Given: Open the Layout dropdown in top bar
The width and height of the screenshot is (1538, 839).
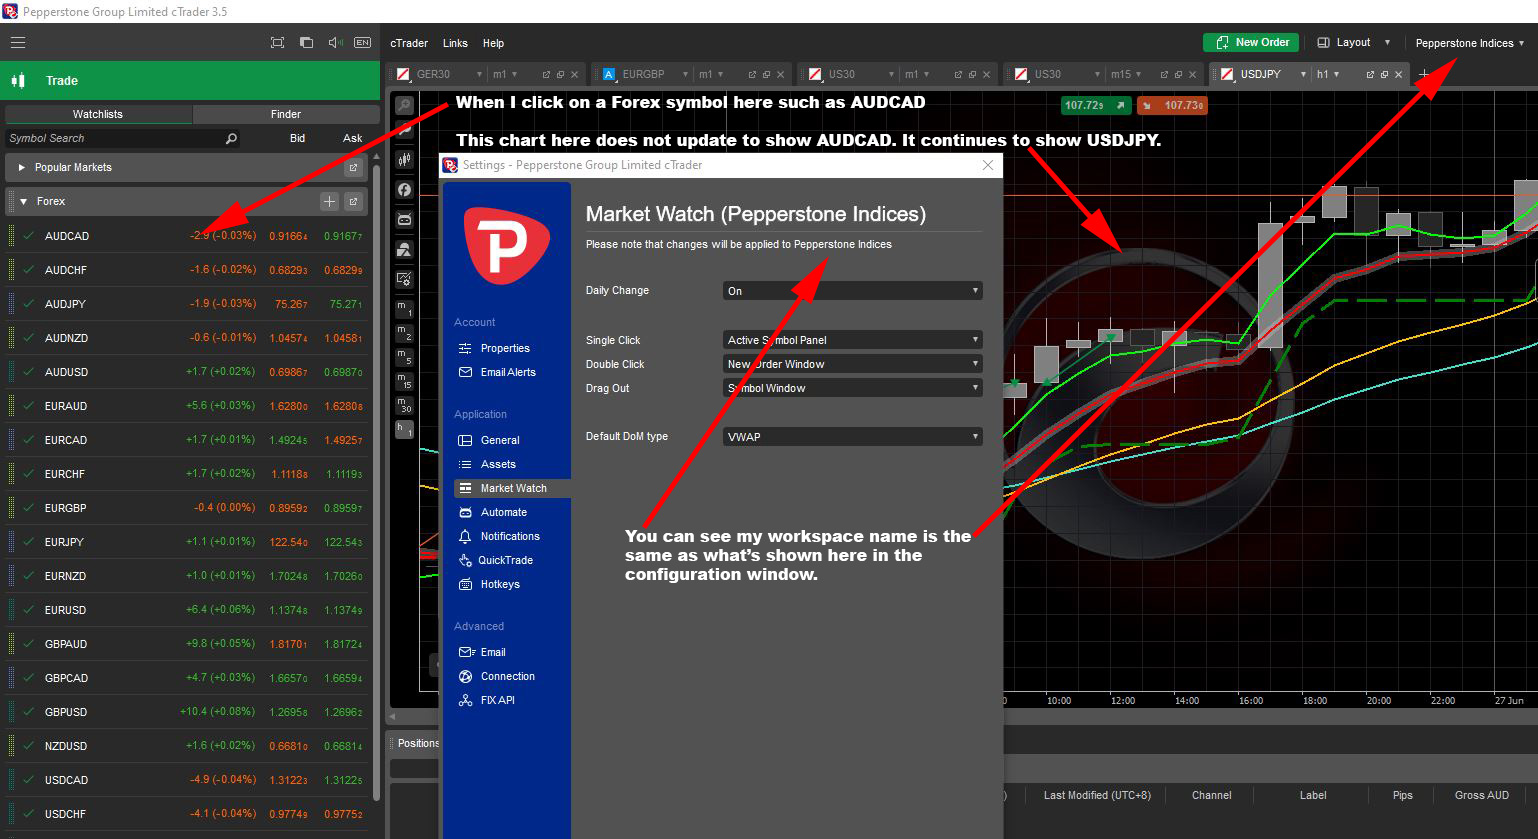Looking at the screenshot, I should click(x=1354, y=43).
